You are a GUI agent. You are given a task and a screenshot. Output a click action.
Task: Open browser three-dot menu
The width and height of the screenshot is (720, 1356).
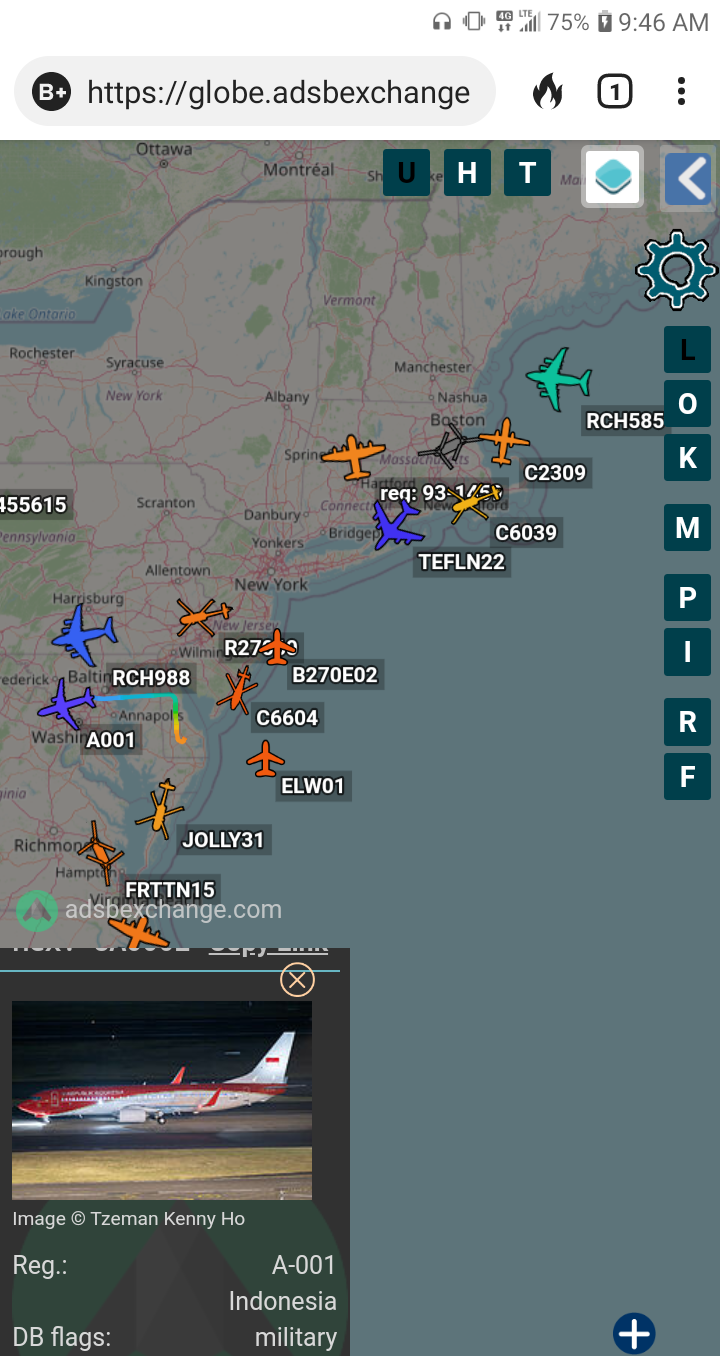click(x=681, y=92)
